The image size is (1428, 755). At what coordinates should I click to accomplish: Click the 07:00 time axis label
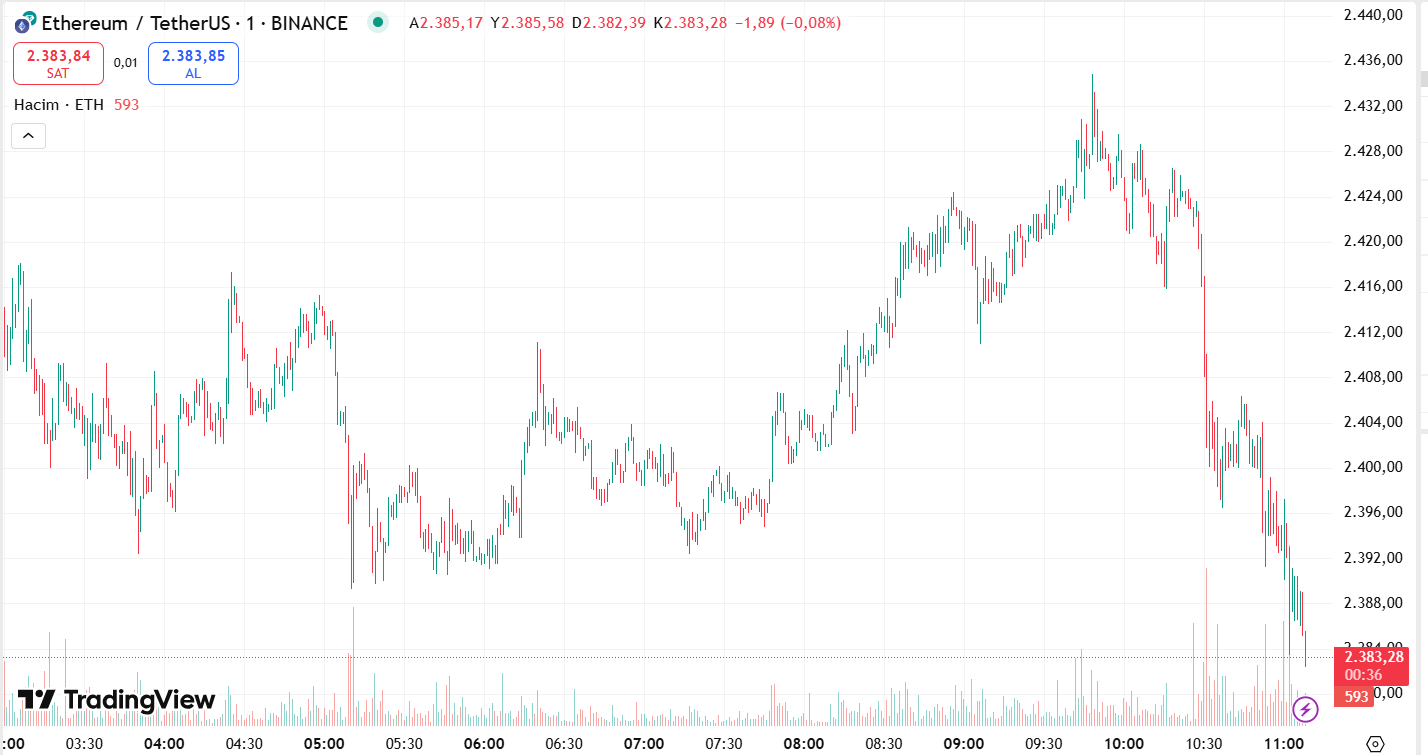[x=644, y=743]
